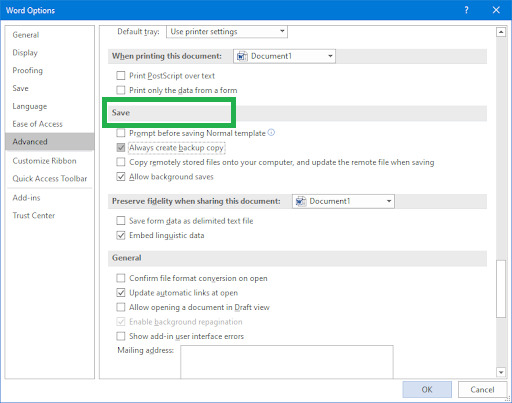Click the OK button
This screenshot has height=403, width=512.
coord(427,389)
